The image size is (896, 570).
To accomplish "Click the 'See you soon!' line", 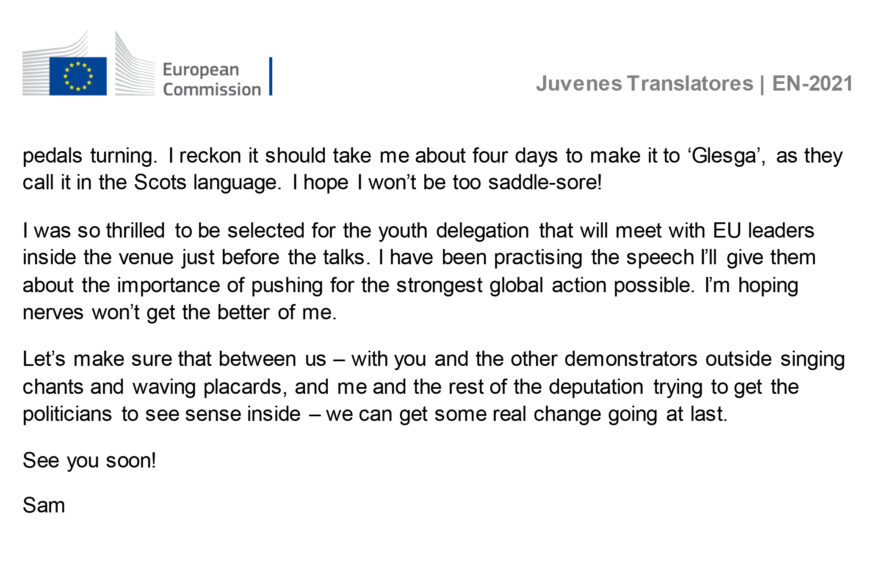I will click(x=89, y=461).
